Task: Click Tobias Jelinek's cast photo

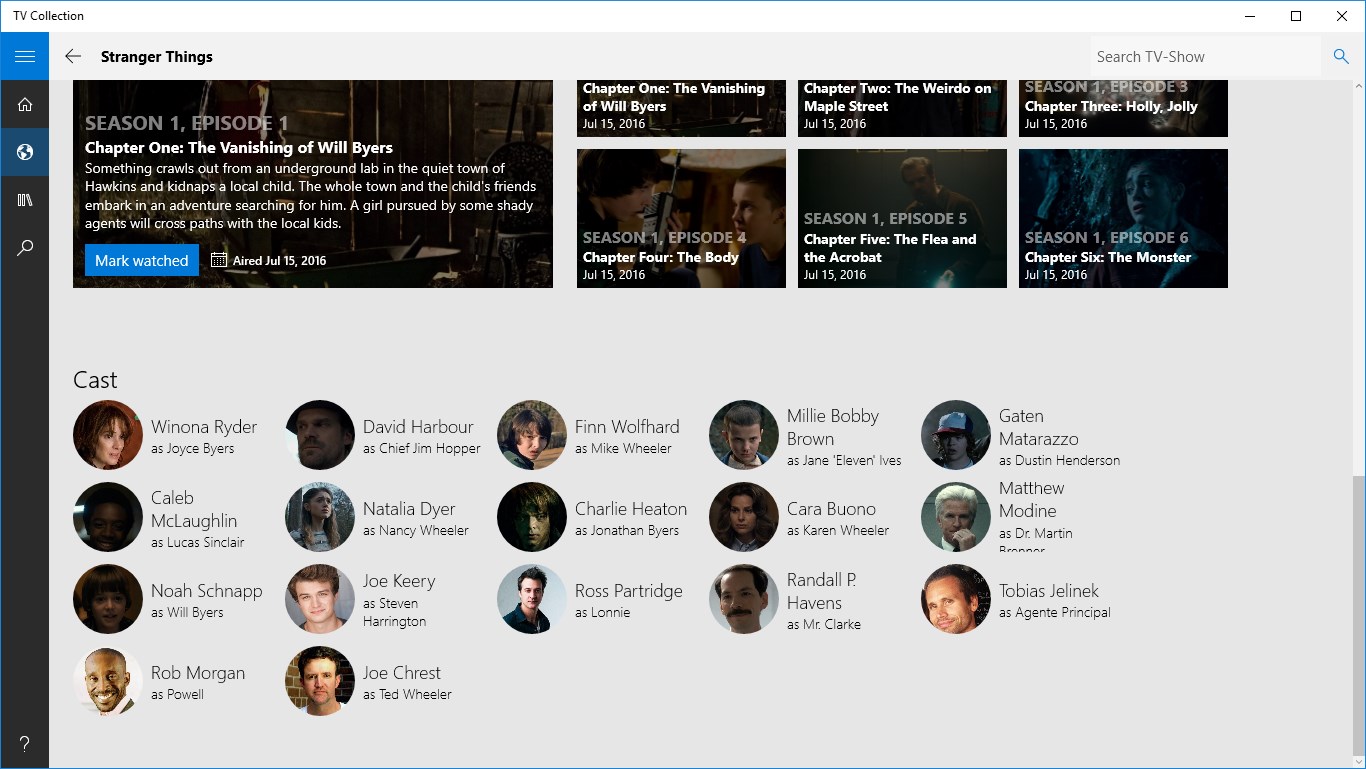Action: click(956, 599)
